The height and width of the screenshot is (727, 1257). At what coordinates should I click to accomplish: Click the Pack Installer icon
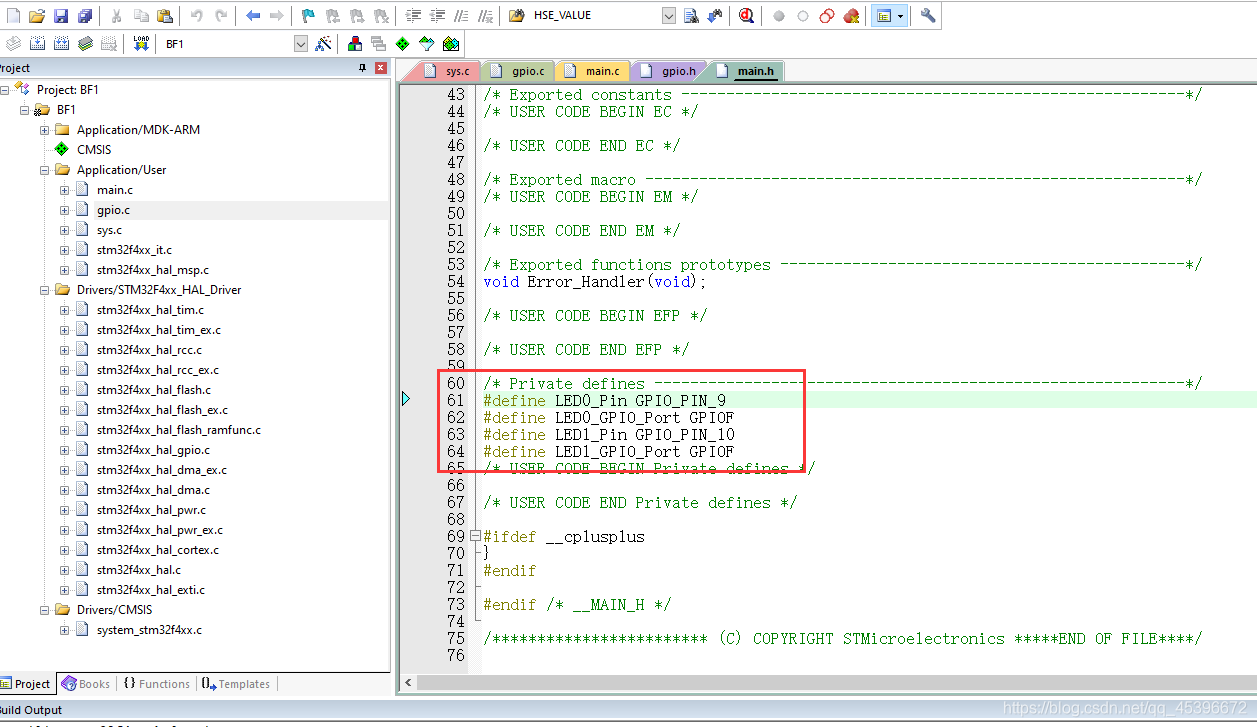tap(451, 44)
